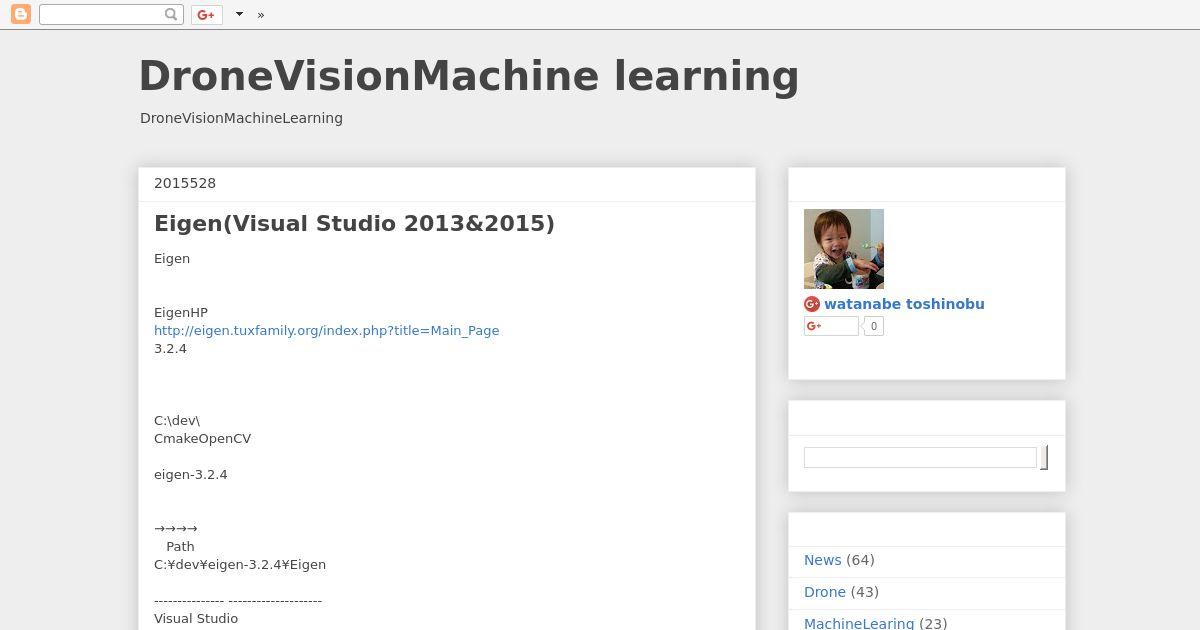Image resolution: width=1200 pixels, height=630 pixels.
Task: Open the eigen.tuxfamily.org Main_Page link
Action: 326,330
